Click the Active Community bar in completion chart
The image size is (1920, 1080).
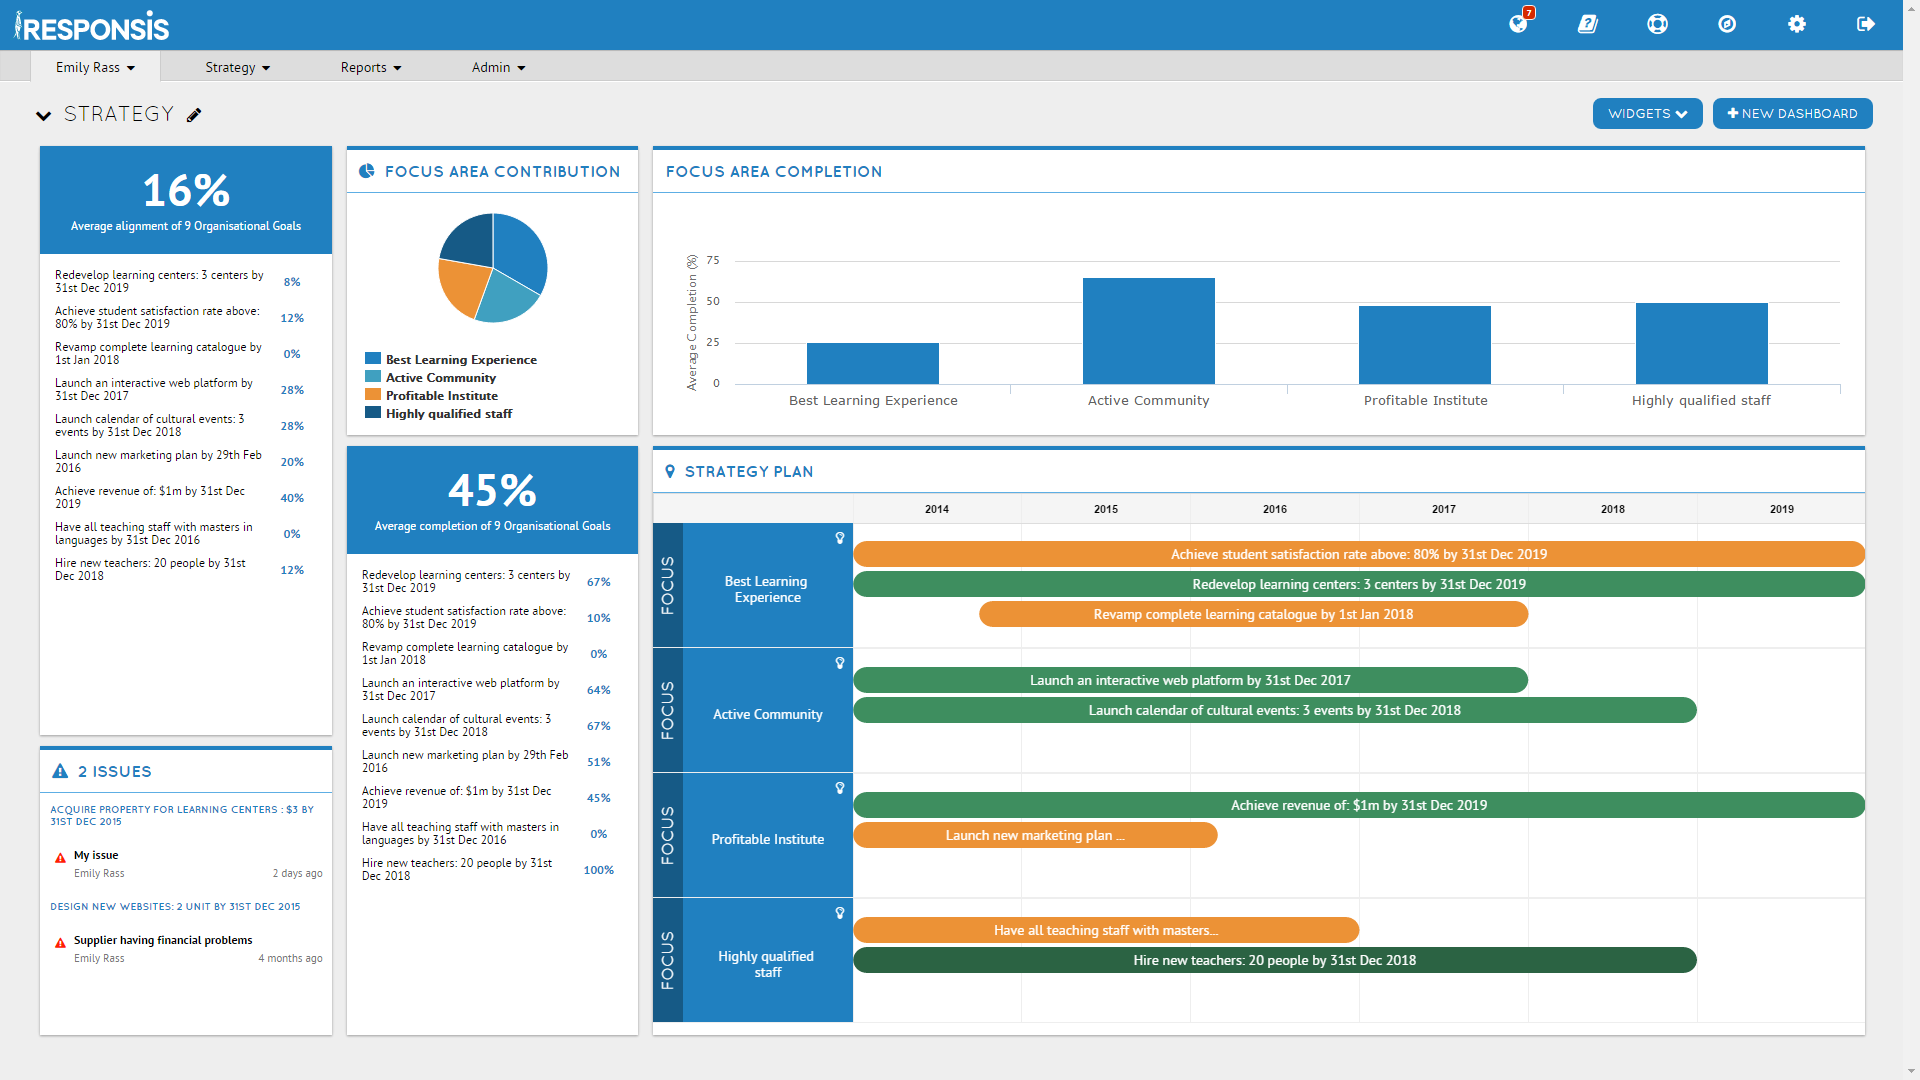click(x=1148, y=331)
